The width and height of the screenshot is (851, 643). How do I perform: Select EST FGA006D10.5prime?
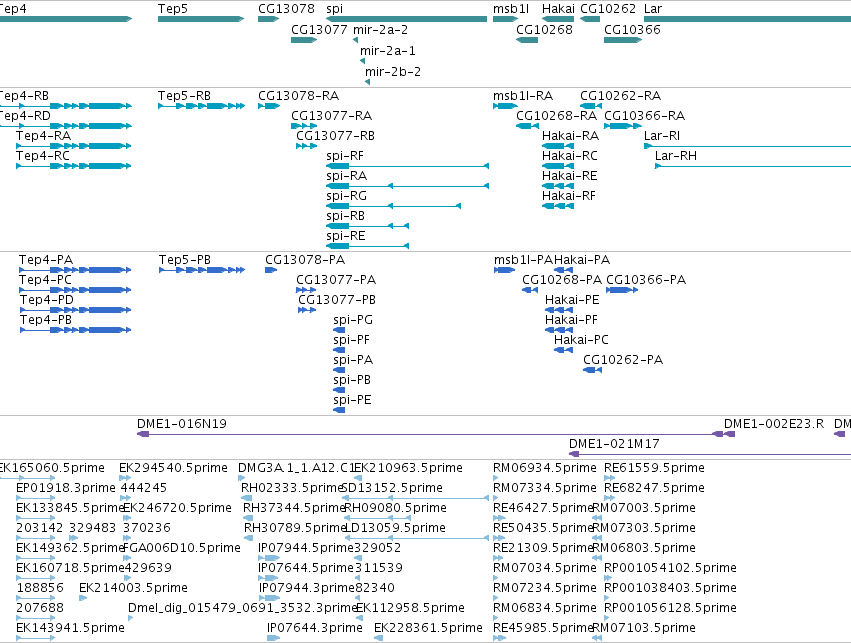[x=182, y=548]
